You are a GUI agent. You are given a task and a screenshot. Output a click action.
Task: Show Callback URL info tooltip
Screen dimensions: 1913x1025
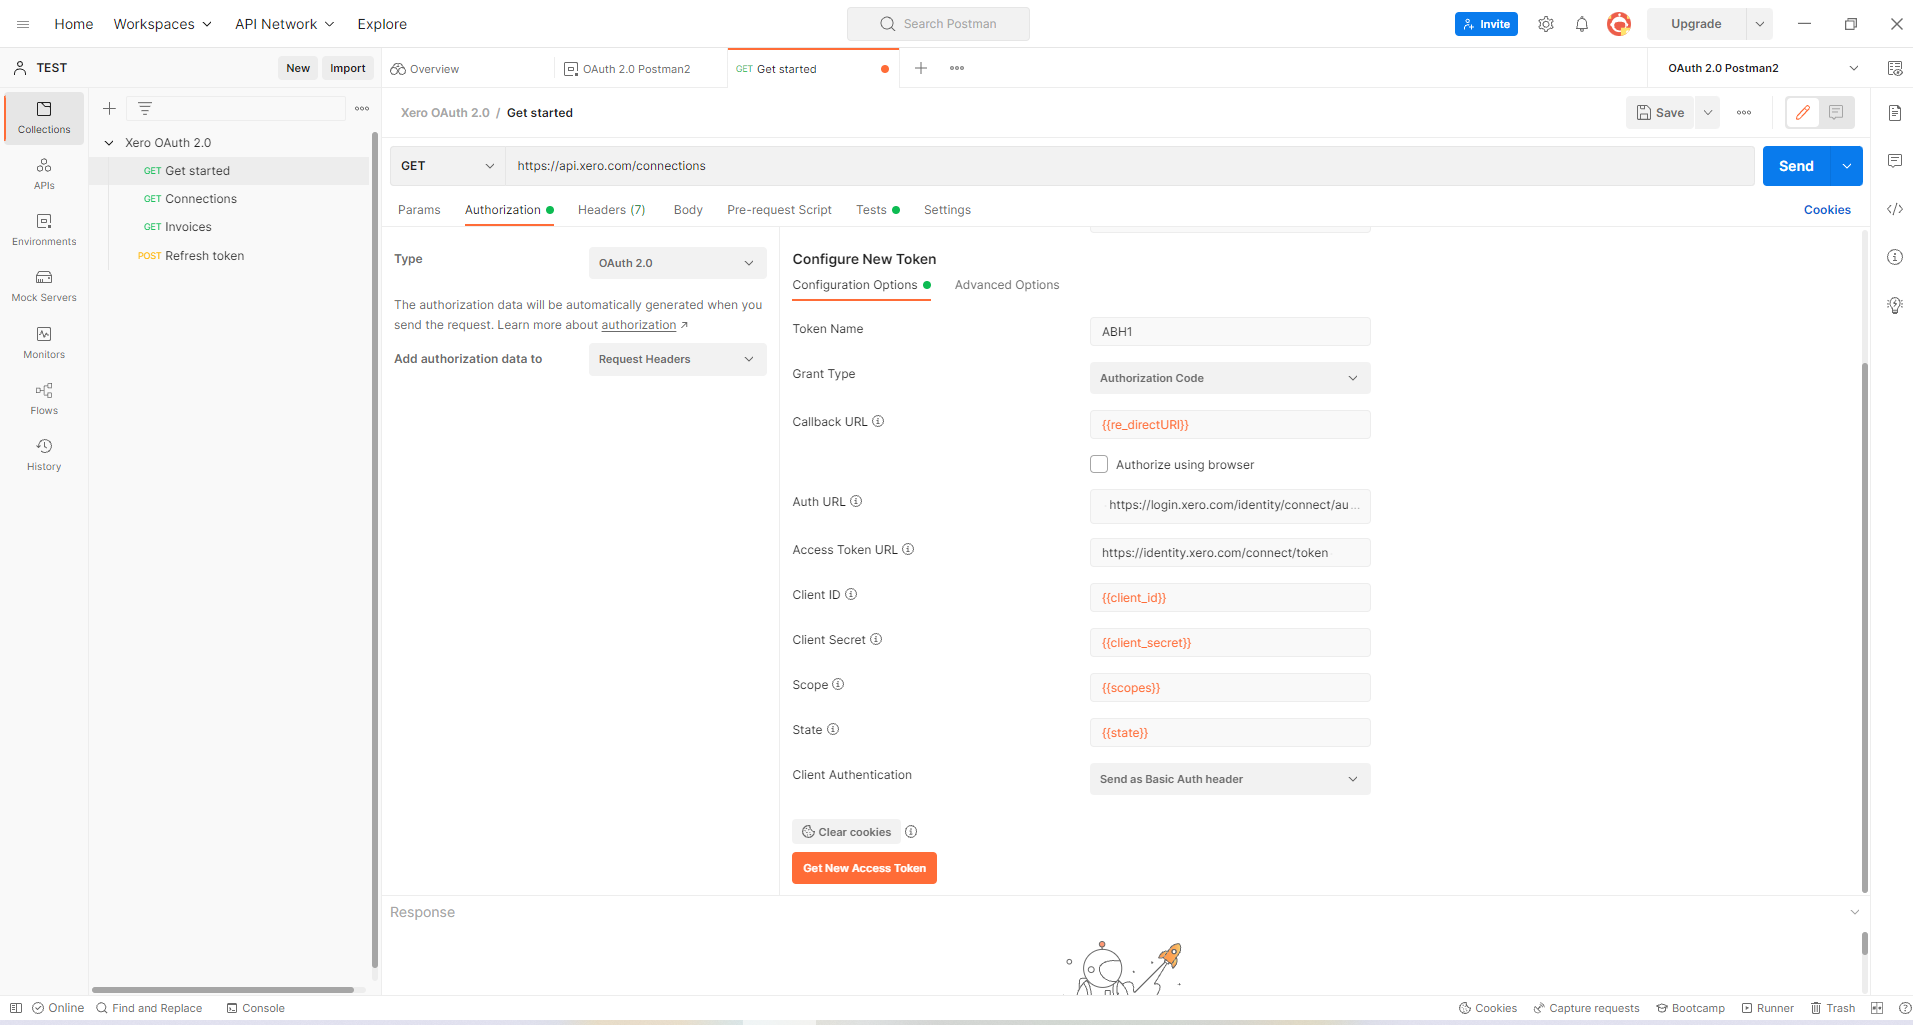878,422
